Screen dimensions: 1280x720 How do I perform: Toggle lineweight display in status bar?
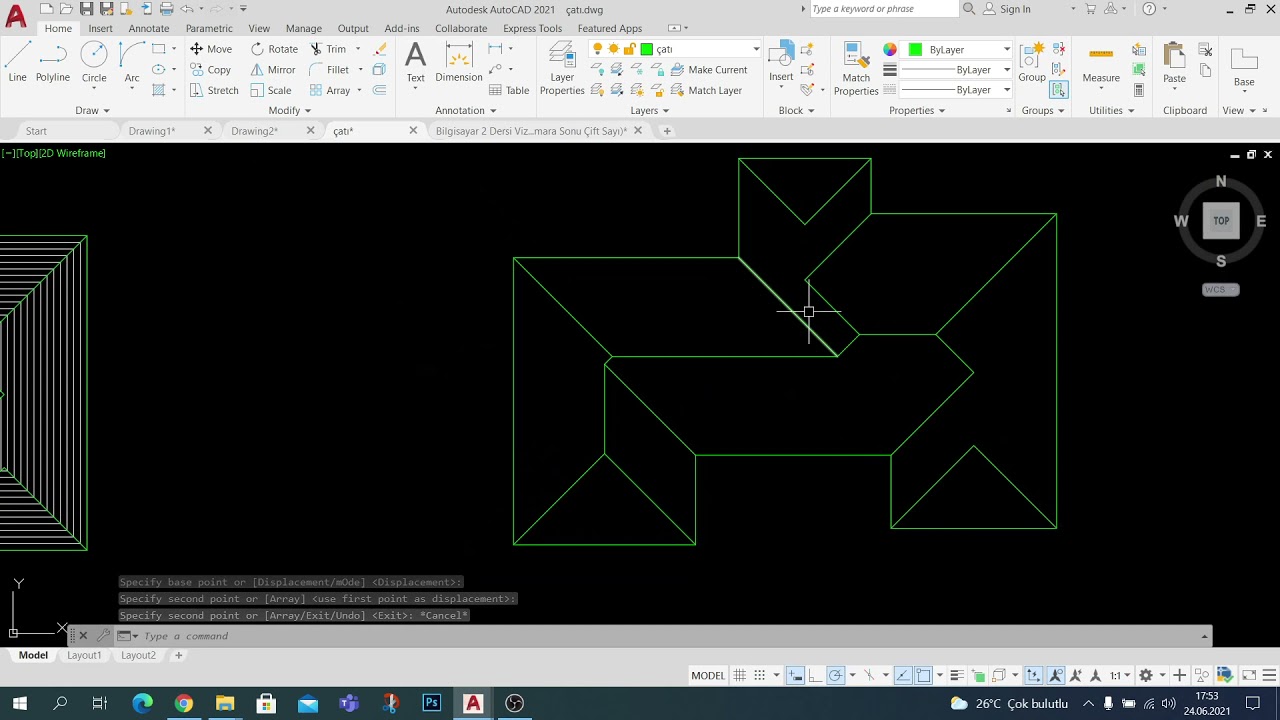tap(957, 675)
